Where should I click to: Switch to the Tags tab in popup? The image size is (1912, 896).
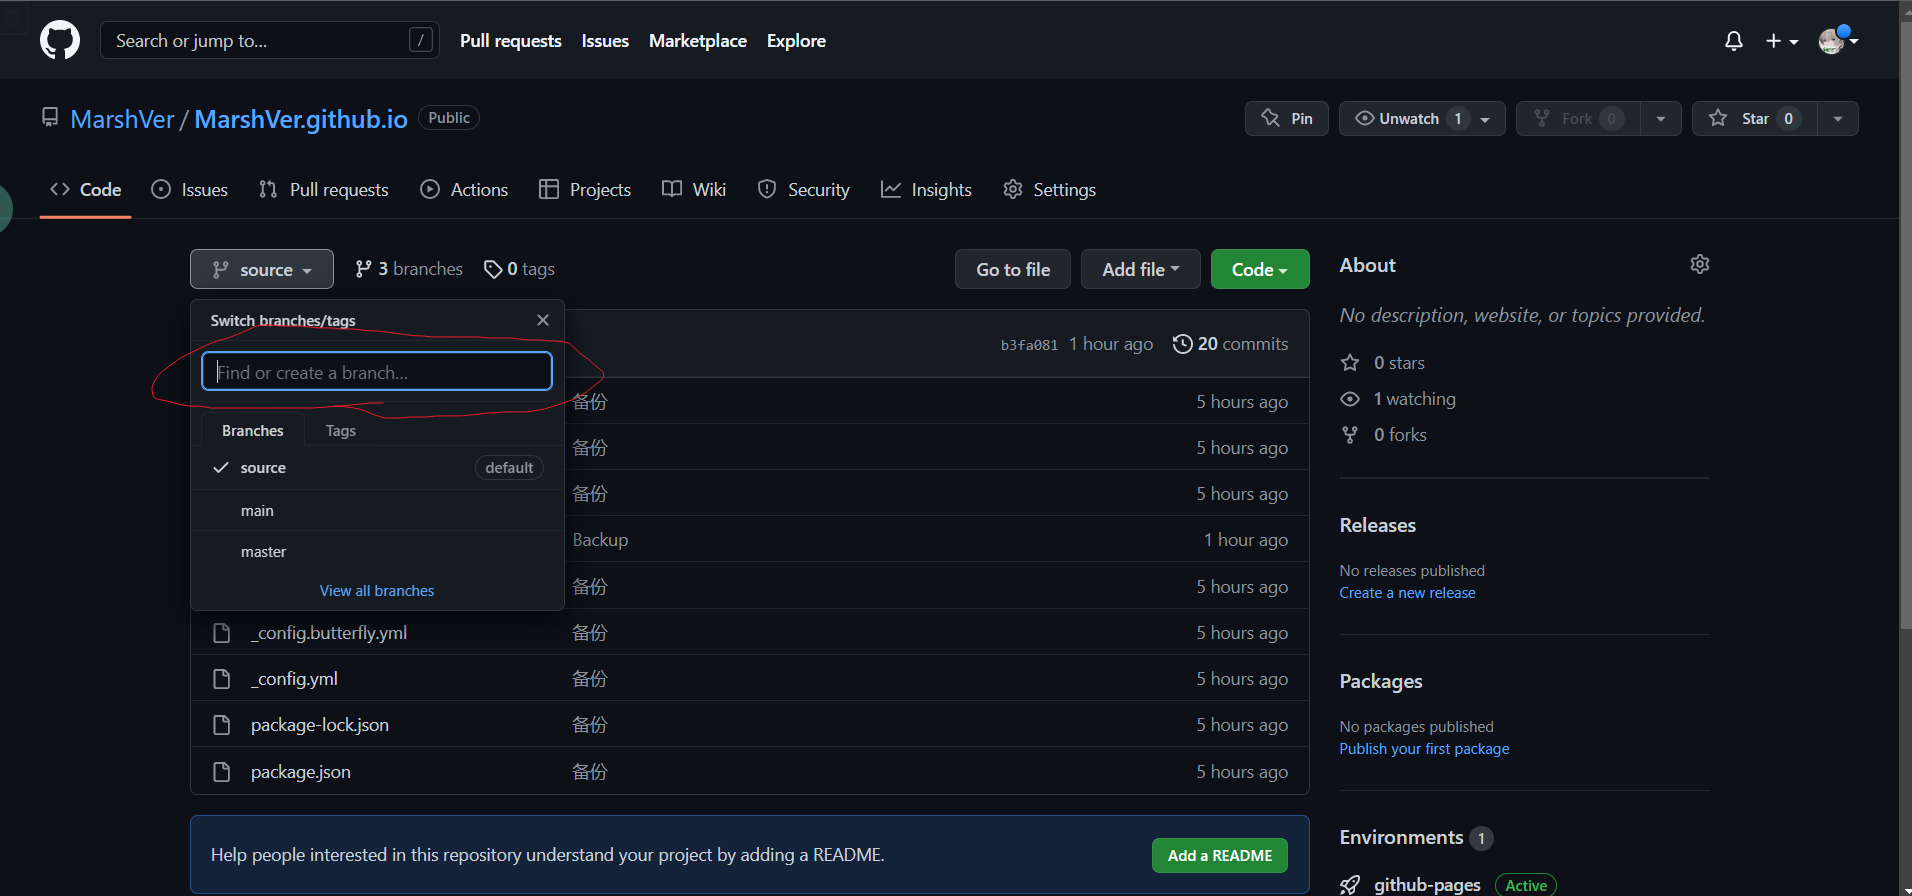pyautogui.click(x=341, y=431)
